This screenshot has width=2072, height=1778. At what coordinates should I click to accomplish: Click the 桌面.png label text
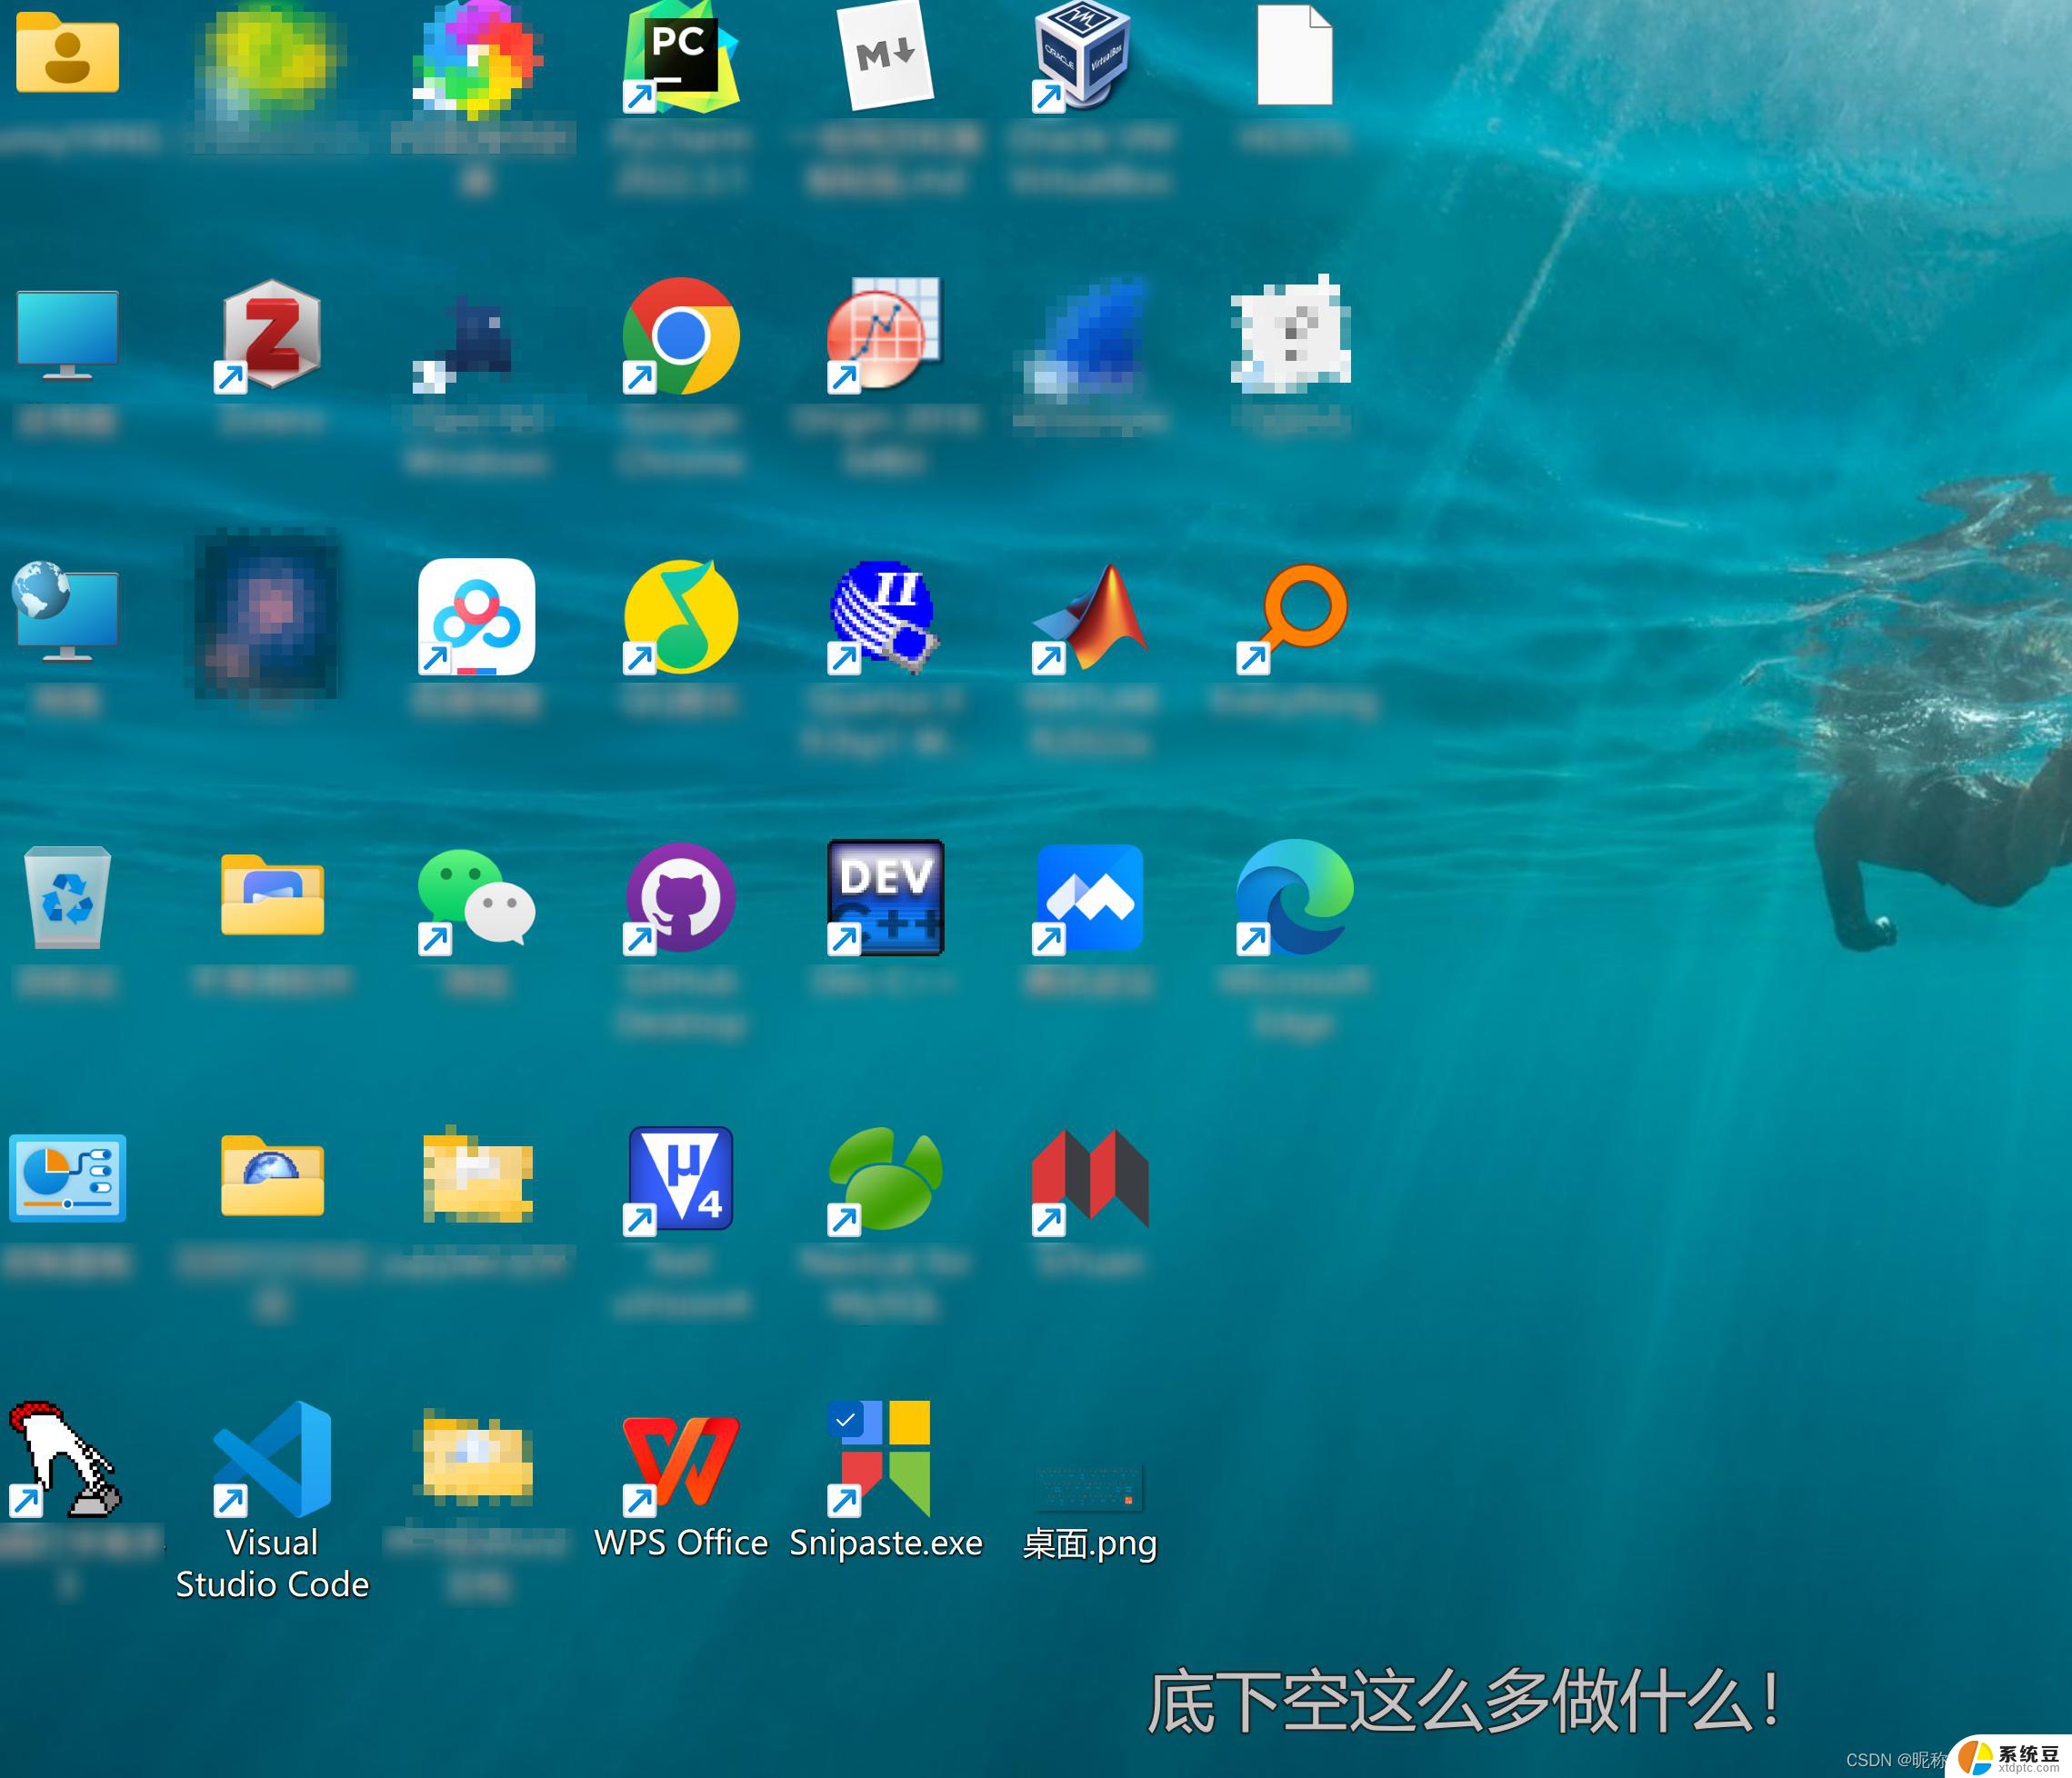(1090, 1544)
